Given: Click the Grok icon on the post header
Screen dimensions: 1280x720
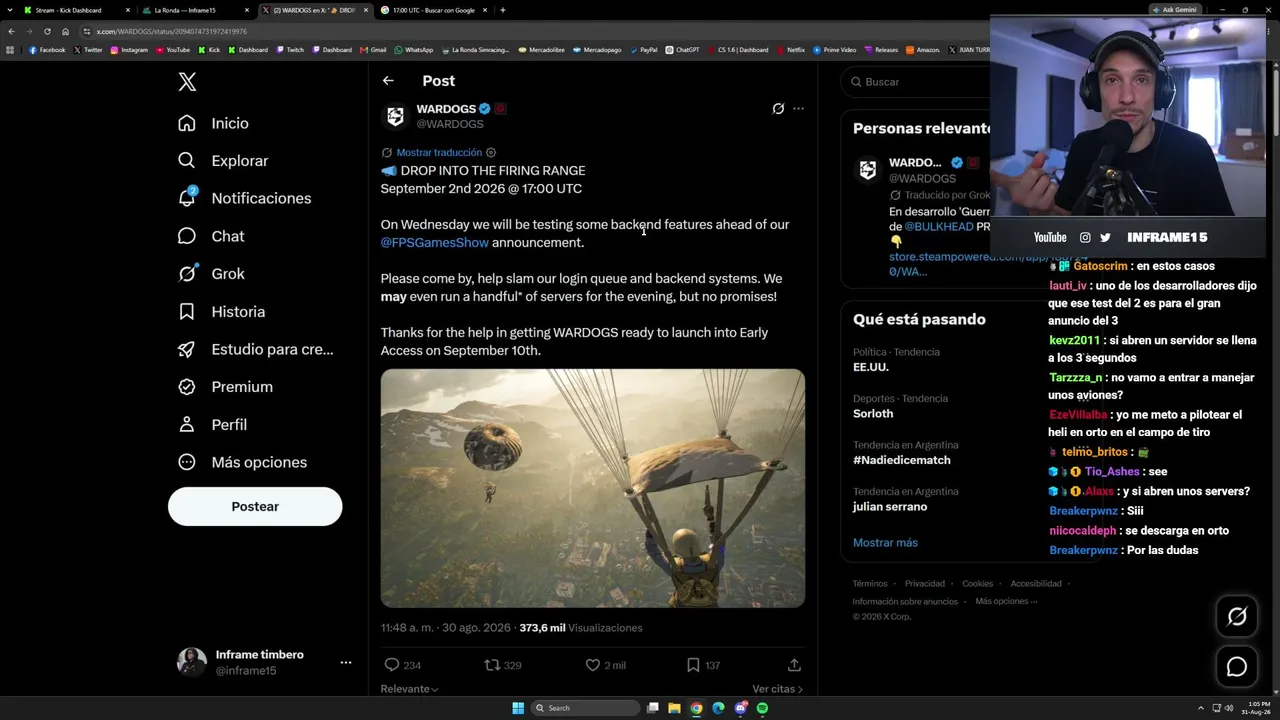Looking at the screenshot, I should pos(778,108).
